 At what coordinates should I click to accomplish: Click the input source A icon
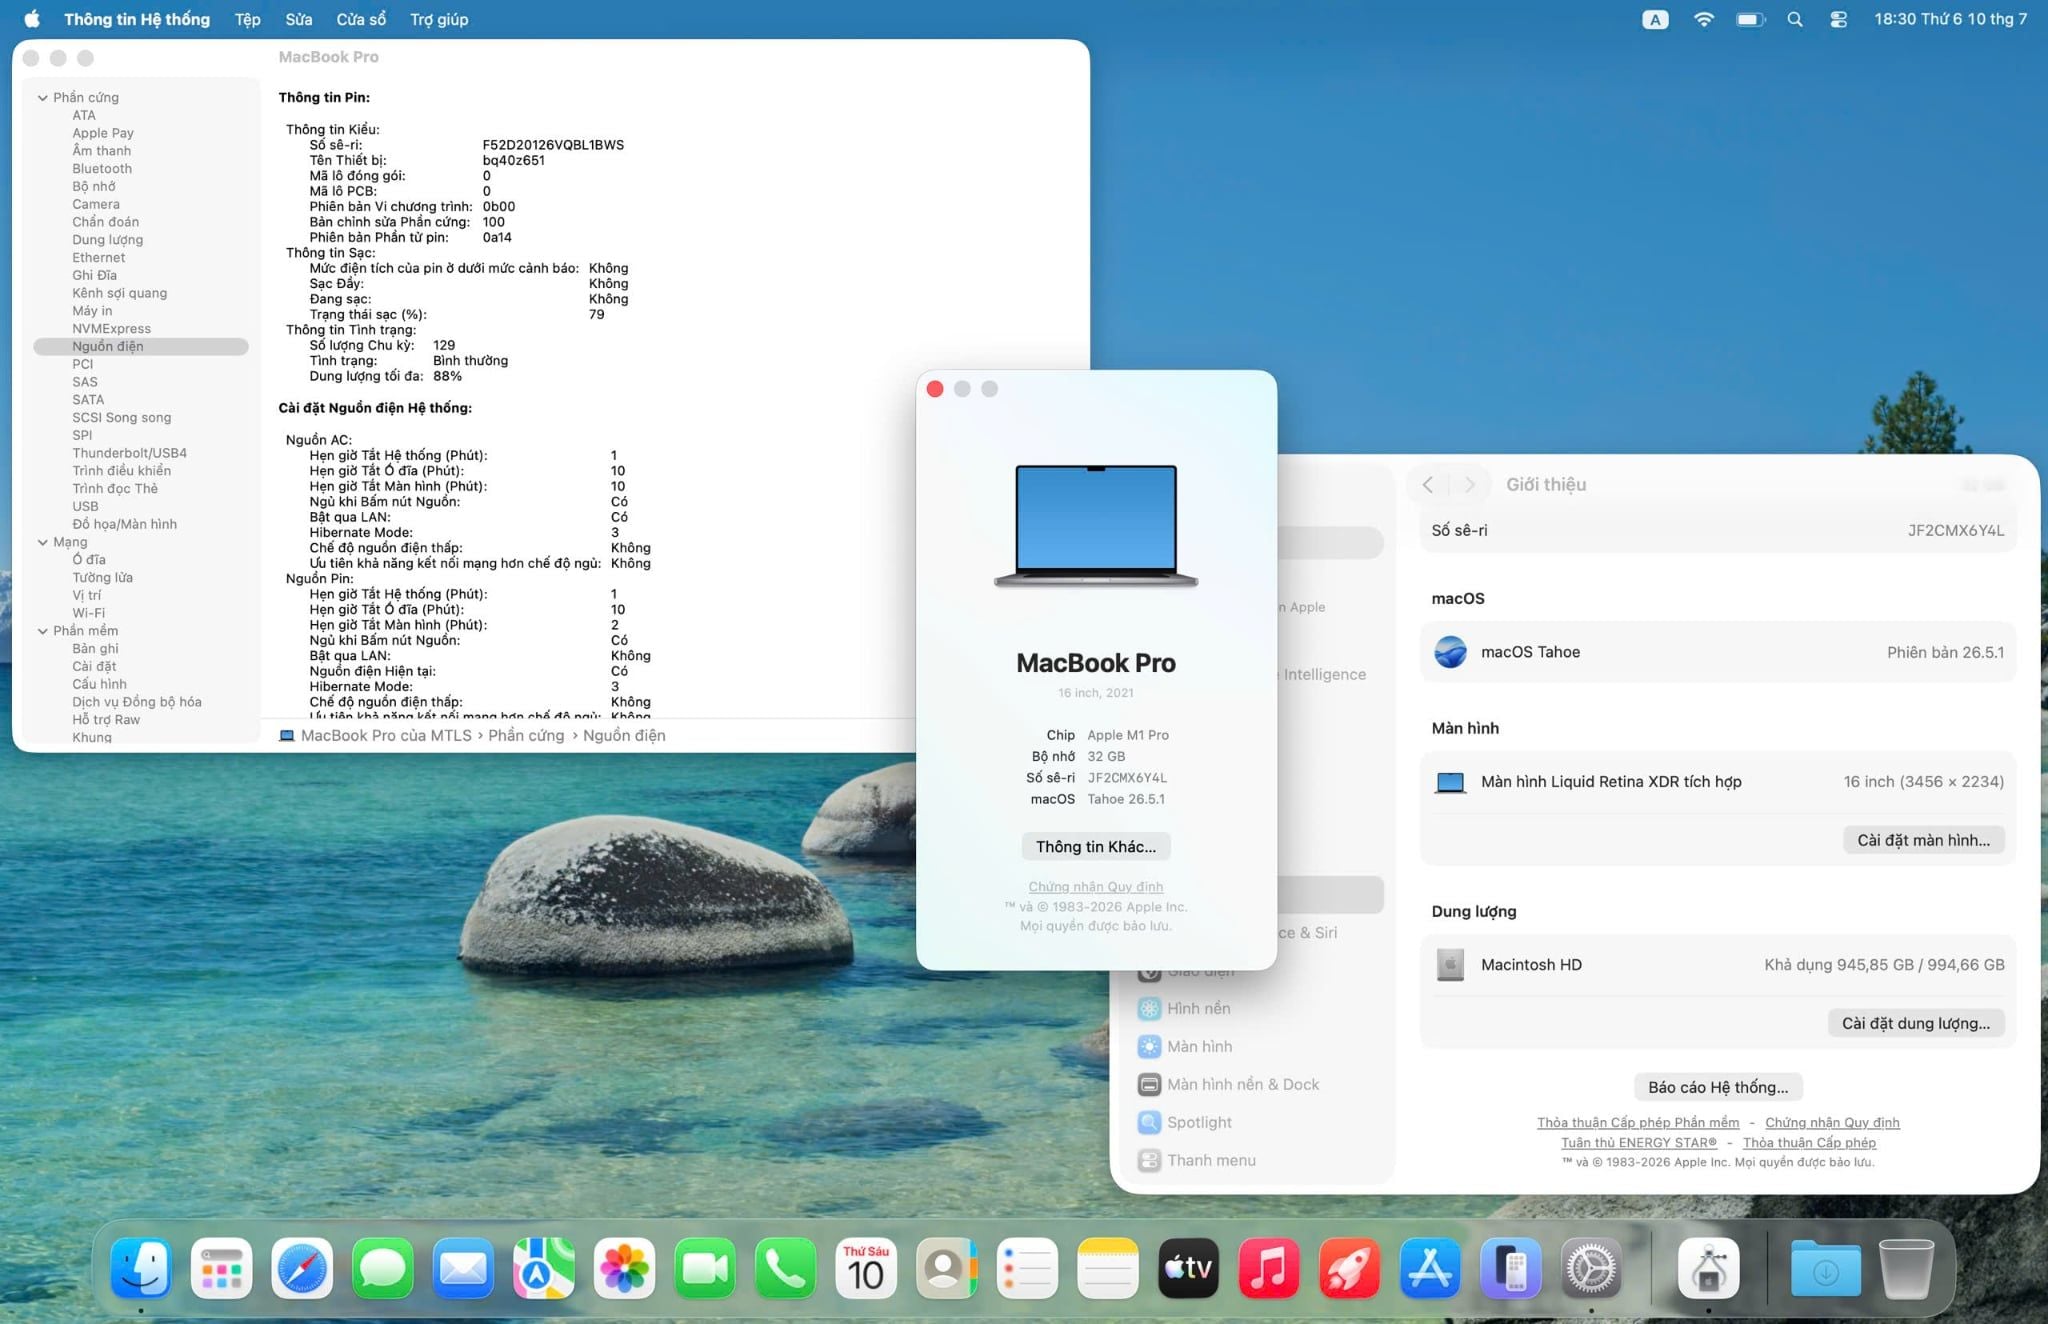(x=1655, y=19)
